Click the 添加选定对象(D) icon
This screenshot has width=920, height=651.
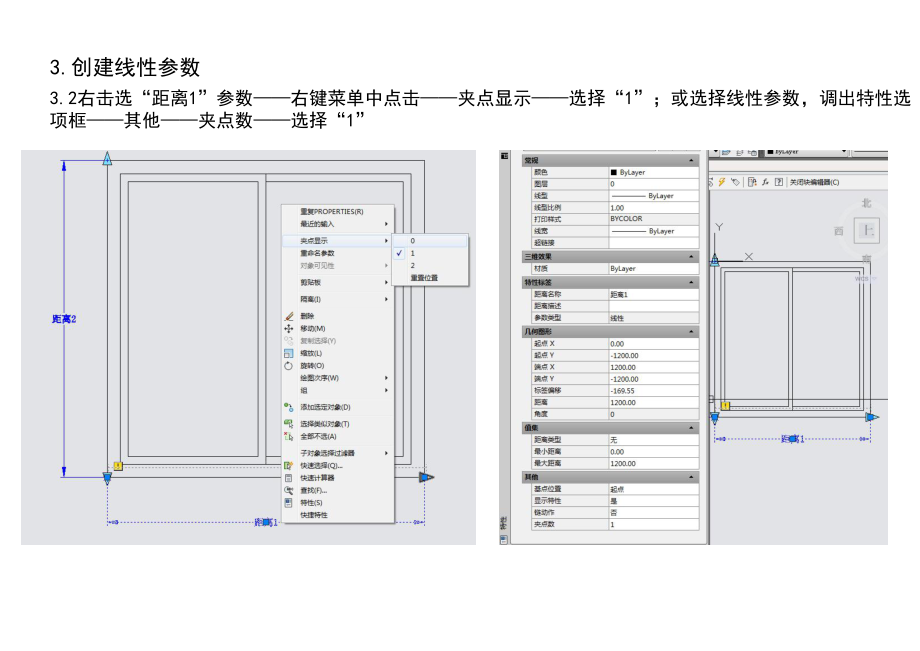click(289, 407)
